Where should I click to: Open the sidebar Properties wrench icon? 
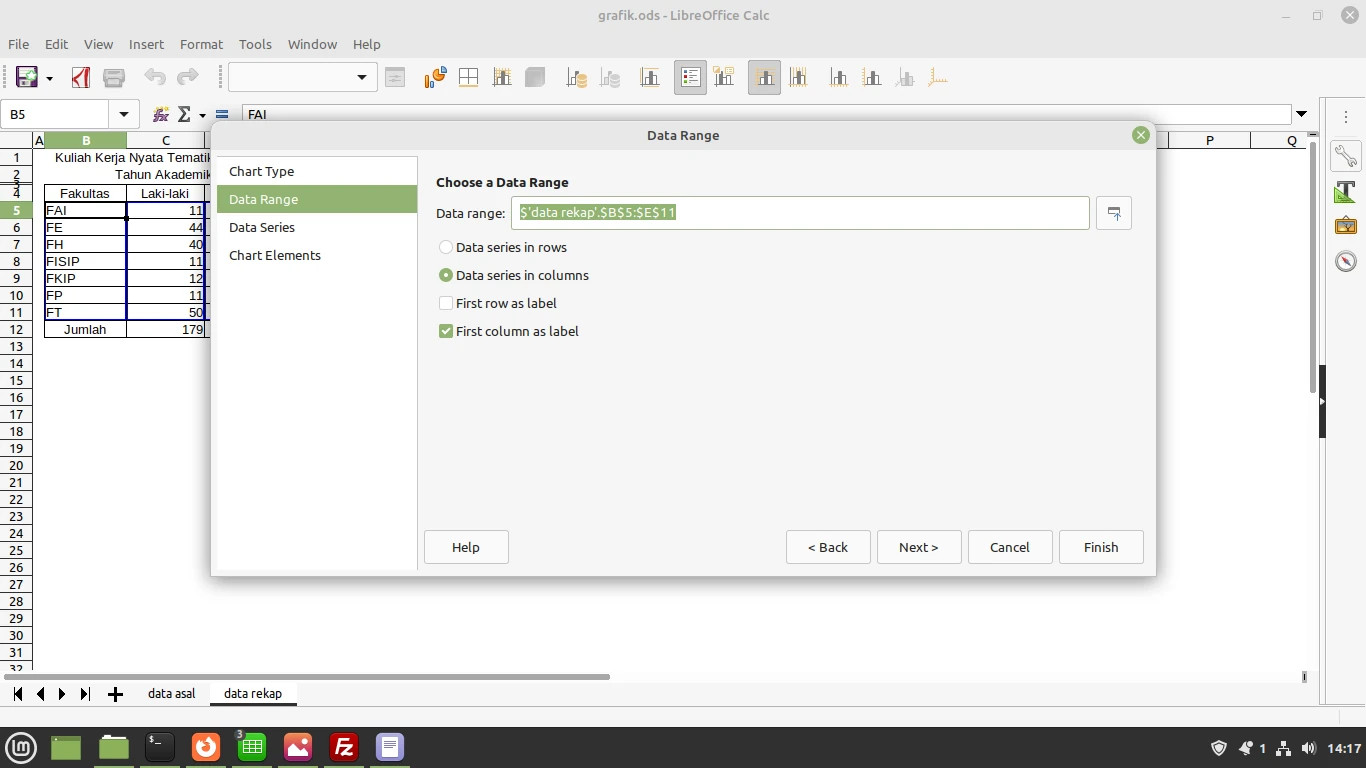(x=1346, y=155)
